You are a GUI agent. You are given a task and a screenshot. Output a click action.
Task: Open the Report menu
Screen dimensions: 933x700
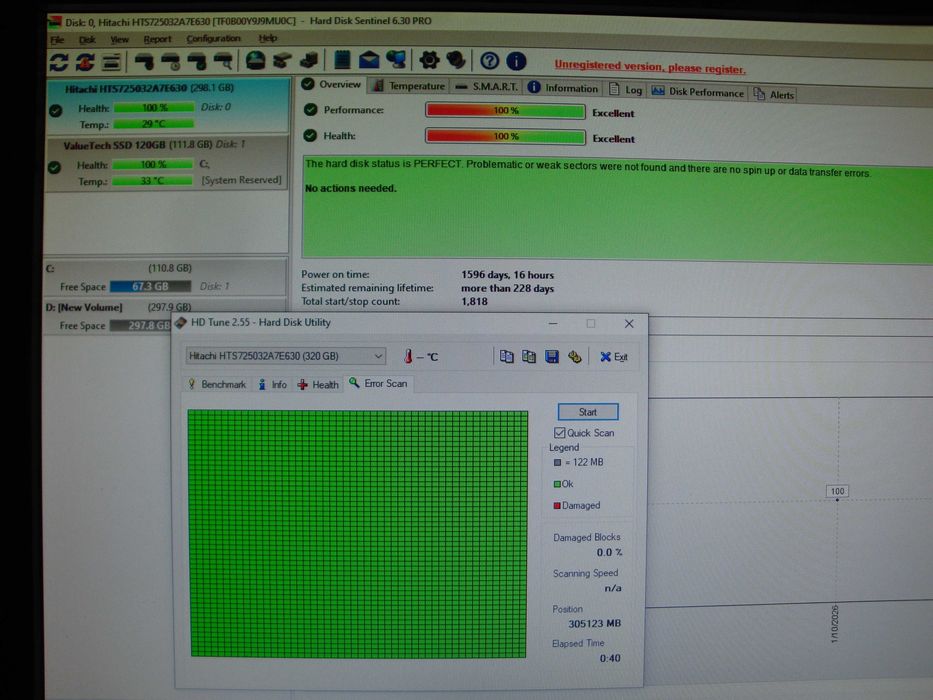click(x=157, y=39)
